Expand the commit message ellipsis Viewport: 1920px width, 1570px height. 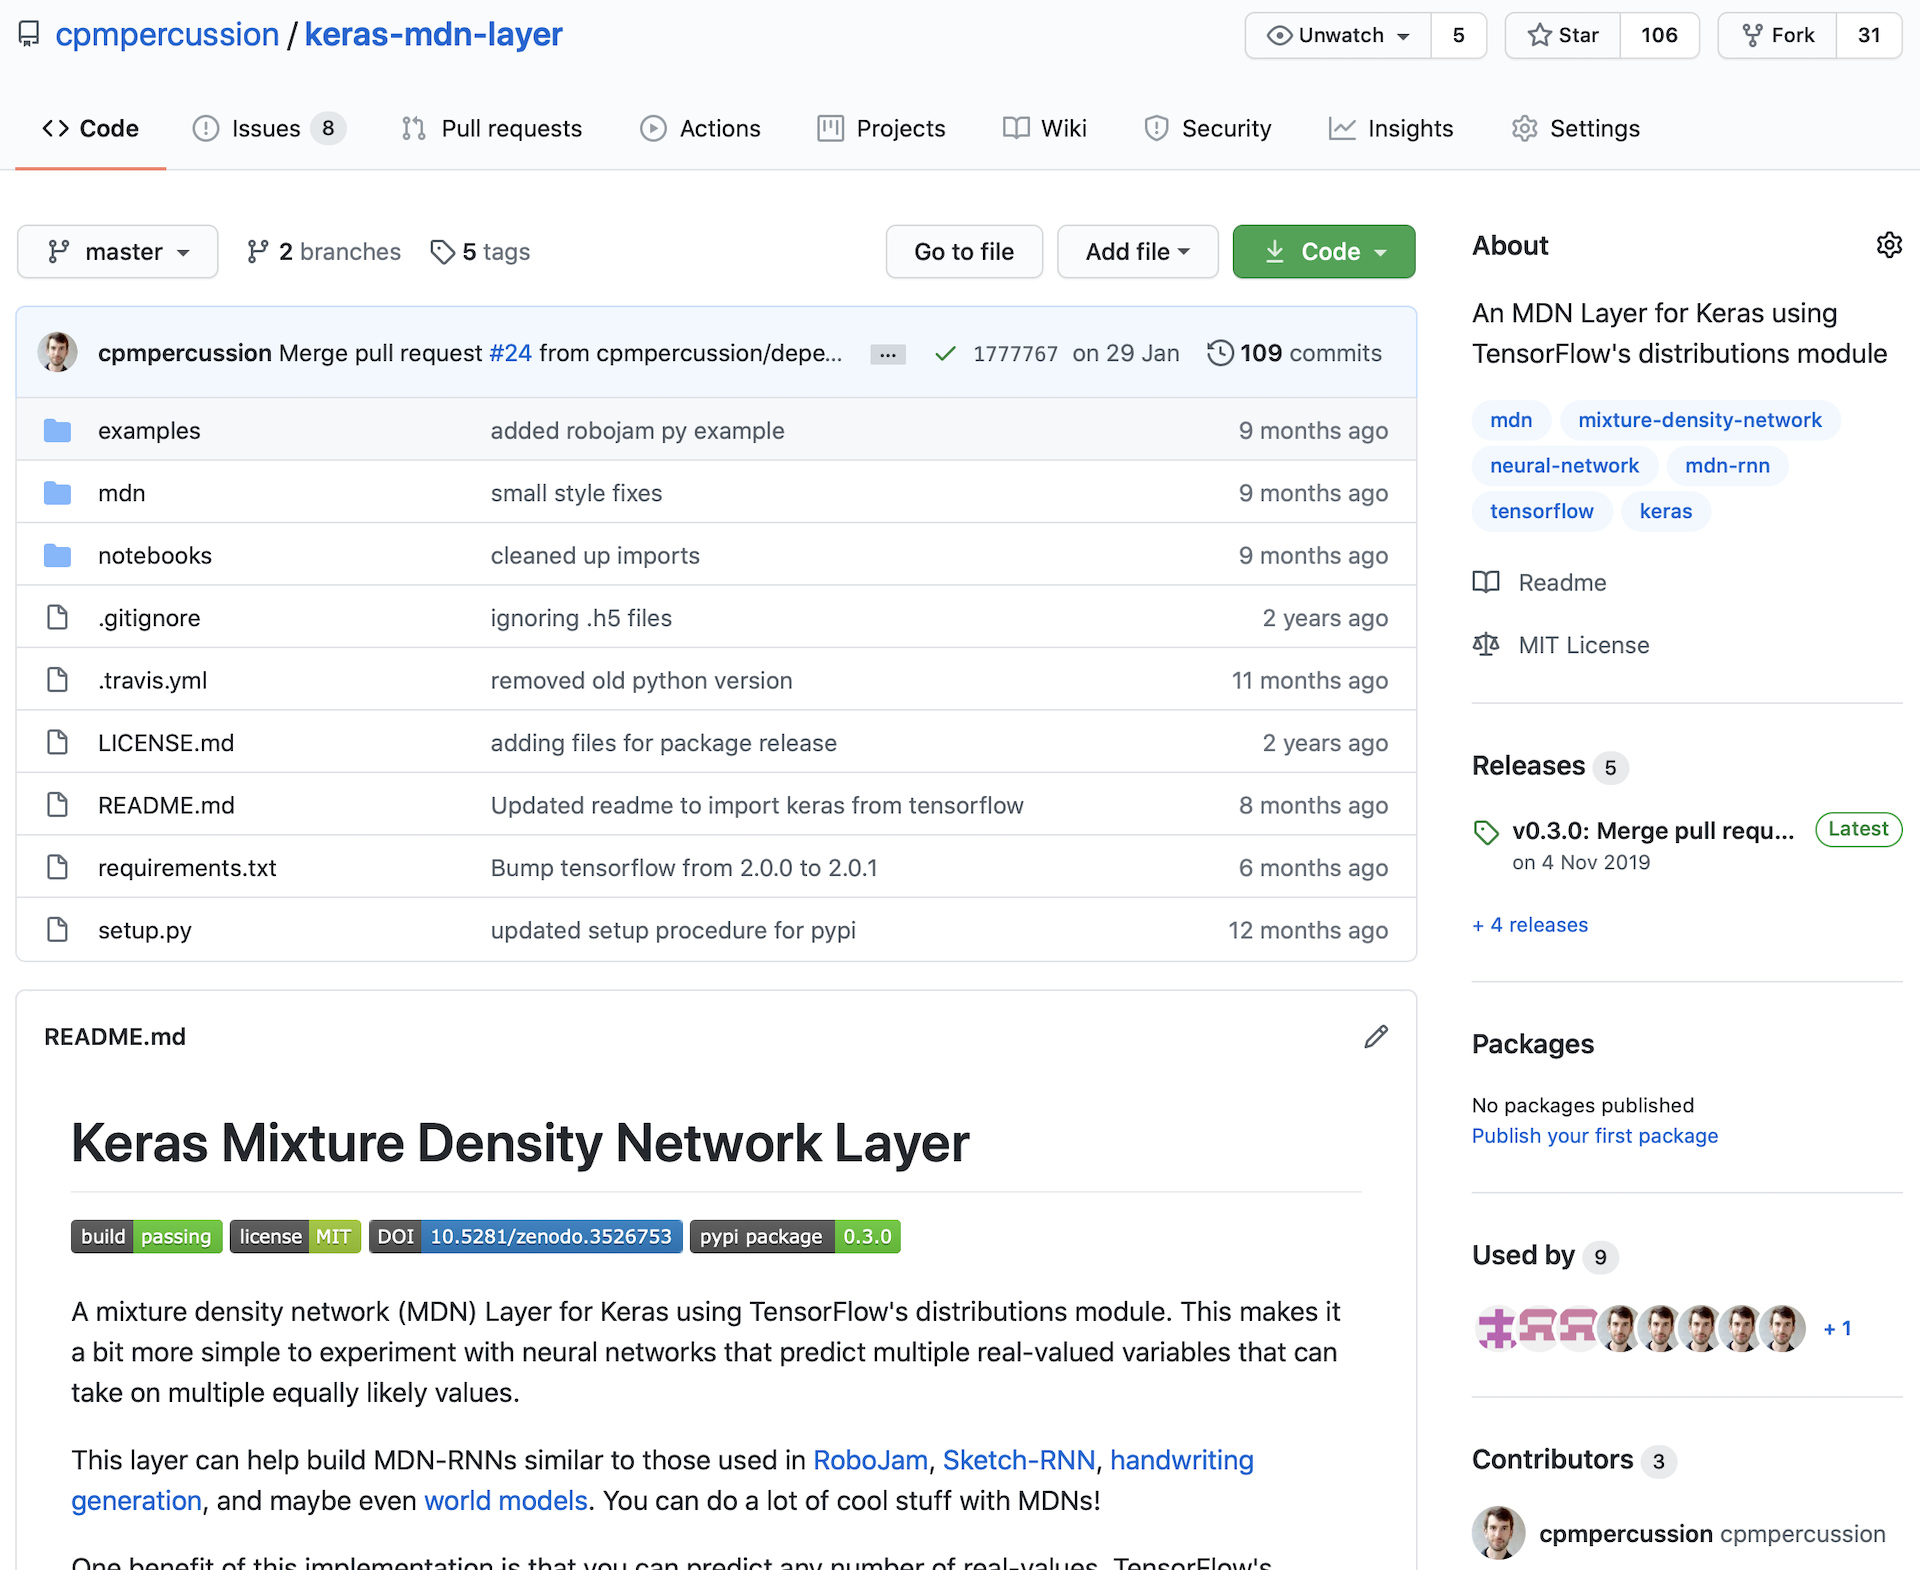click(888, 355)
